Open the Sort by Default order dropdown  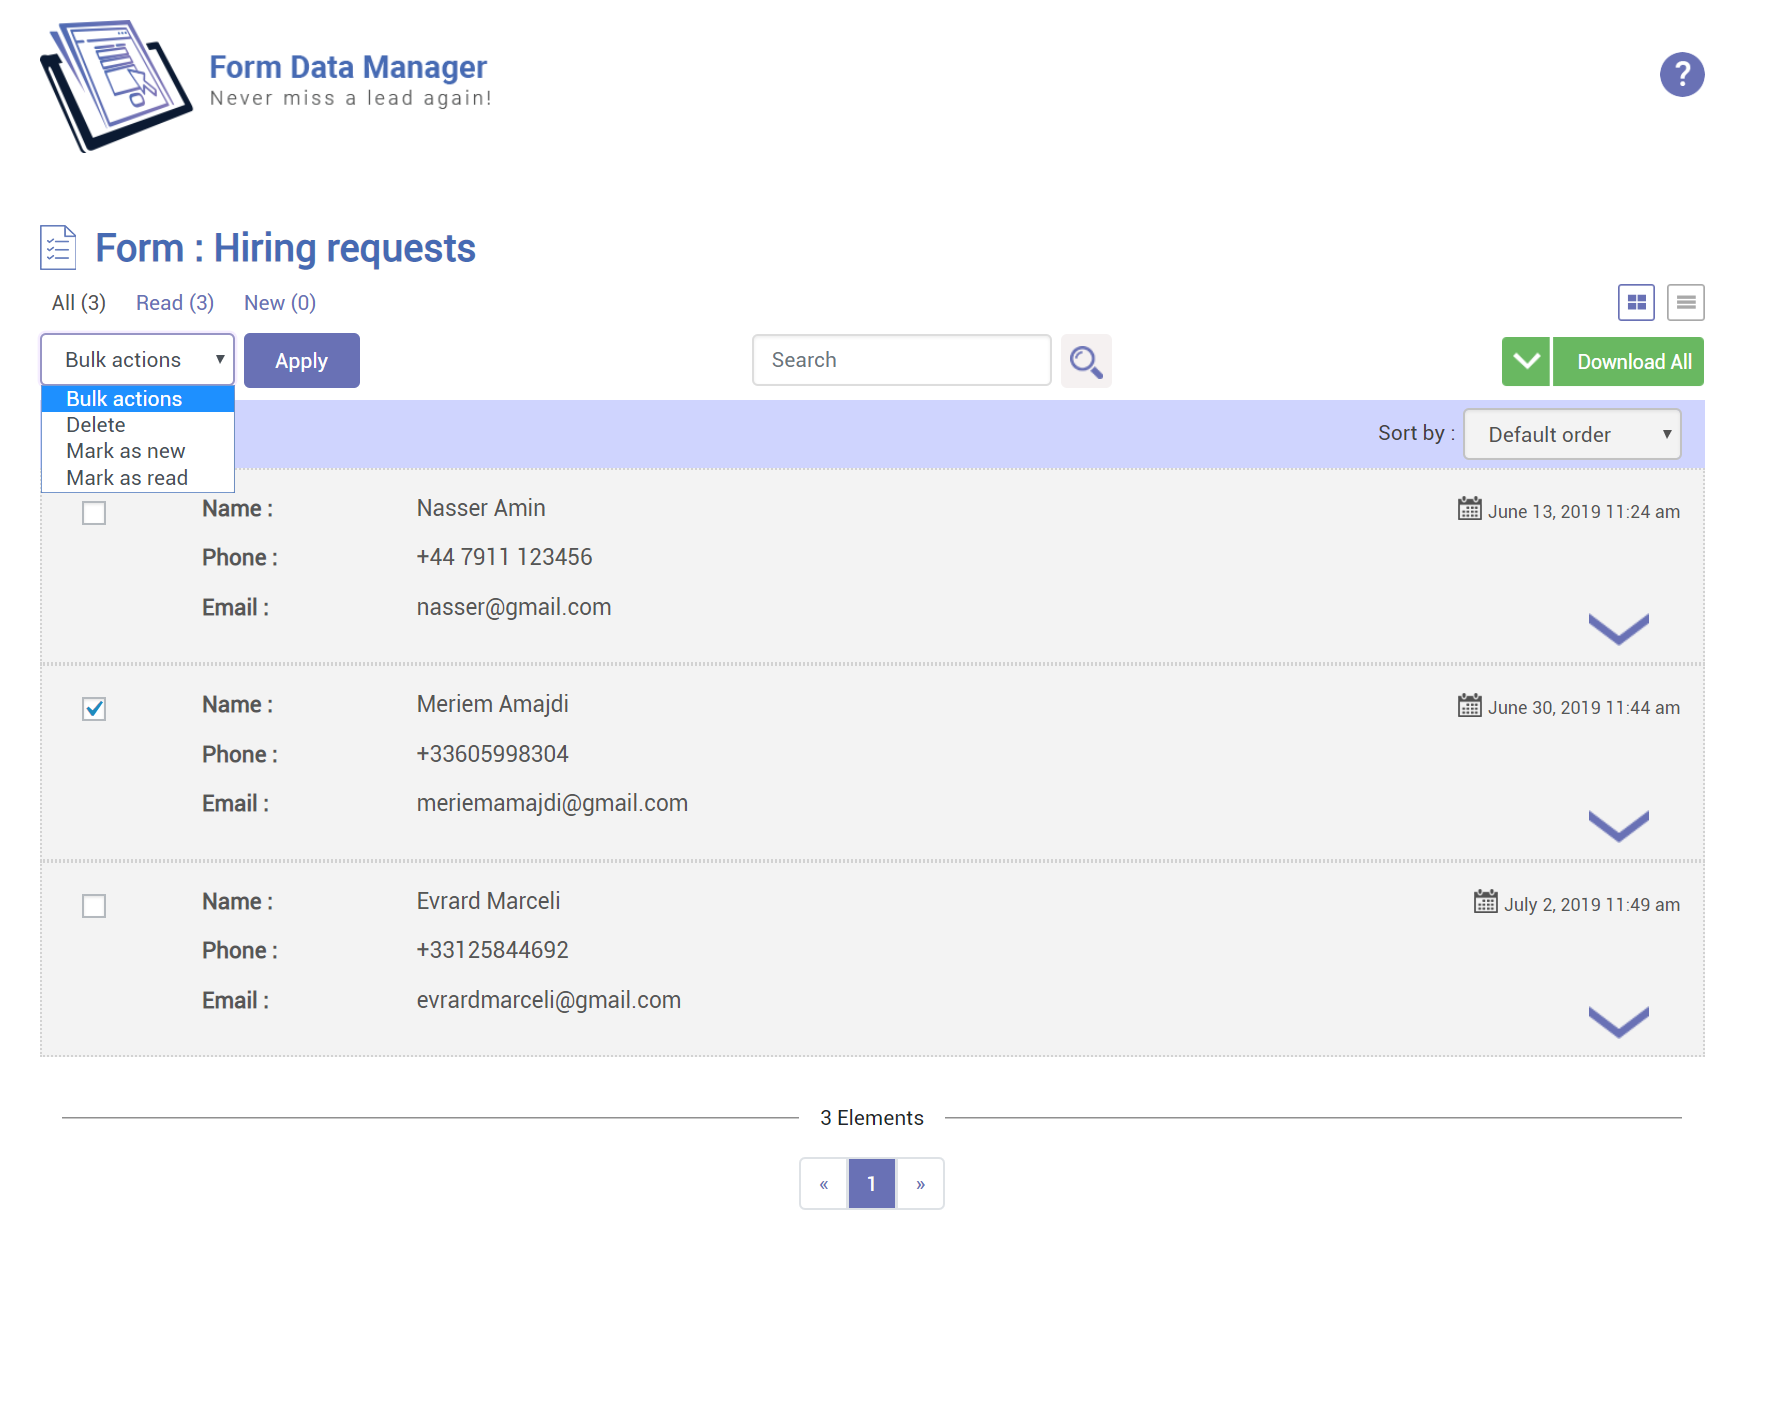coord(1571,435)
